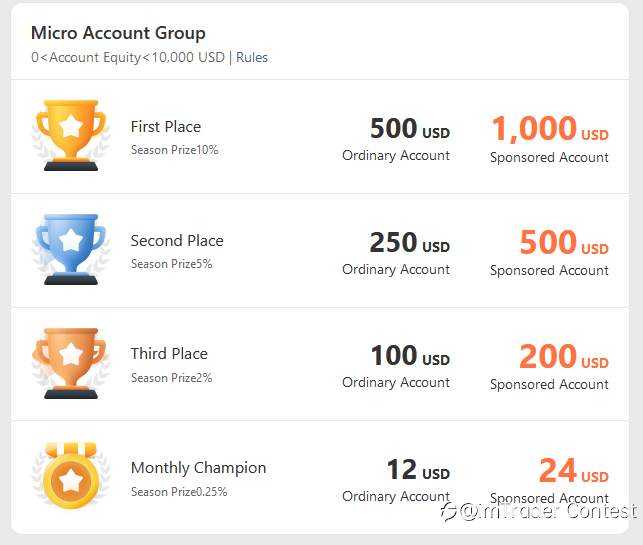This screenshot has width=643, height=545.
Task: Select the First Place label
Action: pyautogui.click(x=166, y=127)
